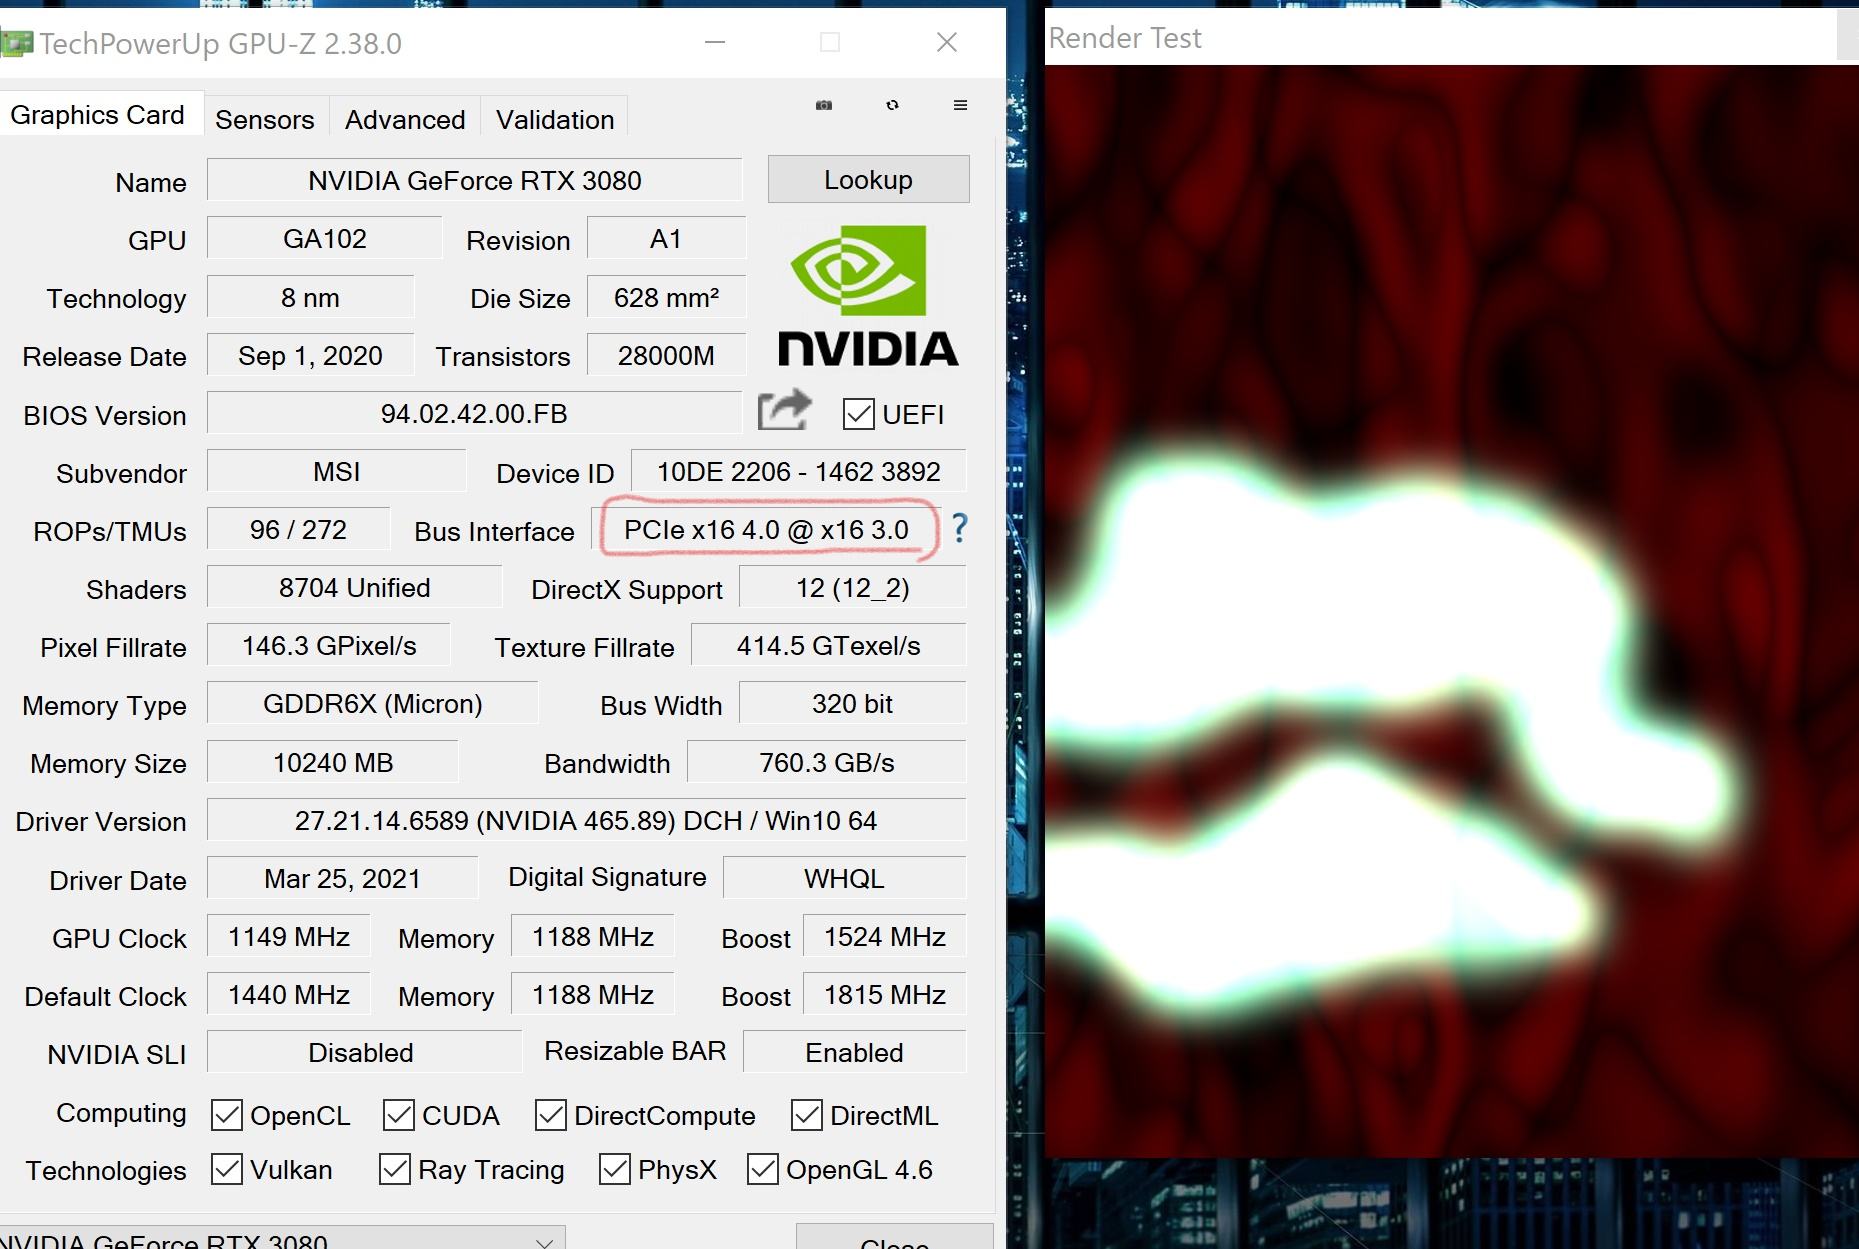The image size is (1859, 1249).
Task: Take a screenshot with the camera icon
Action: point(823,105)
